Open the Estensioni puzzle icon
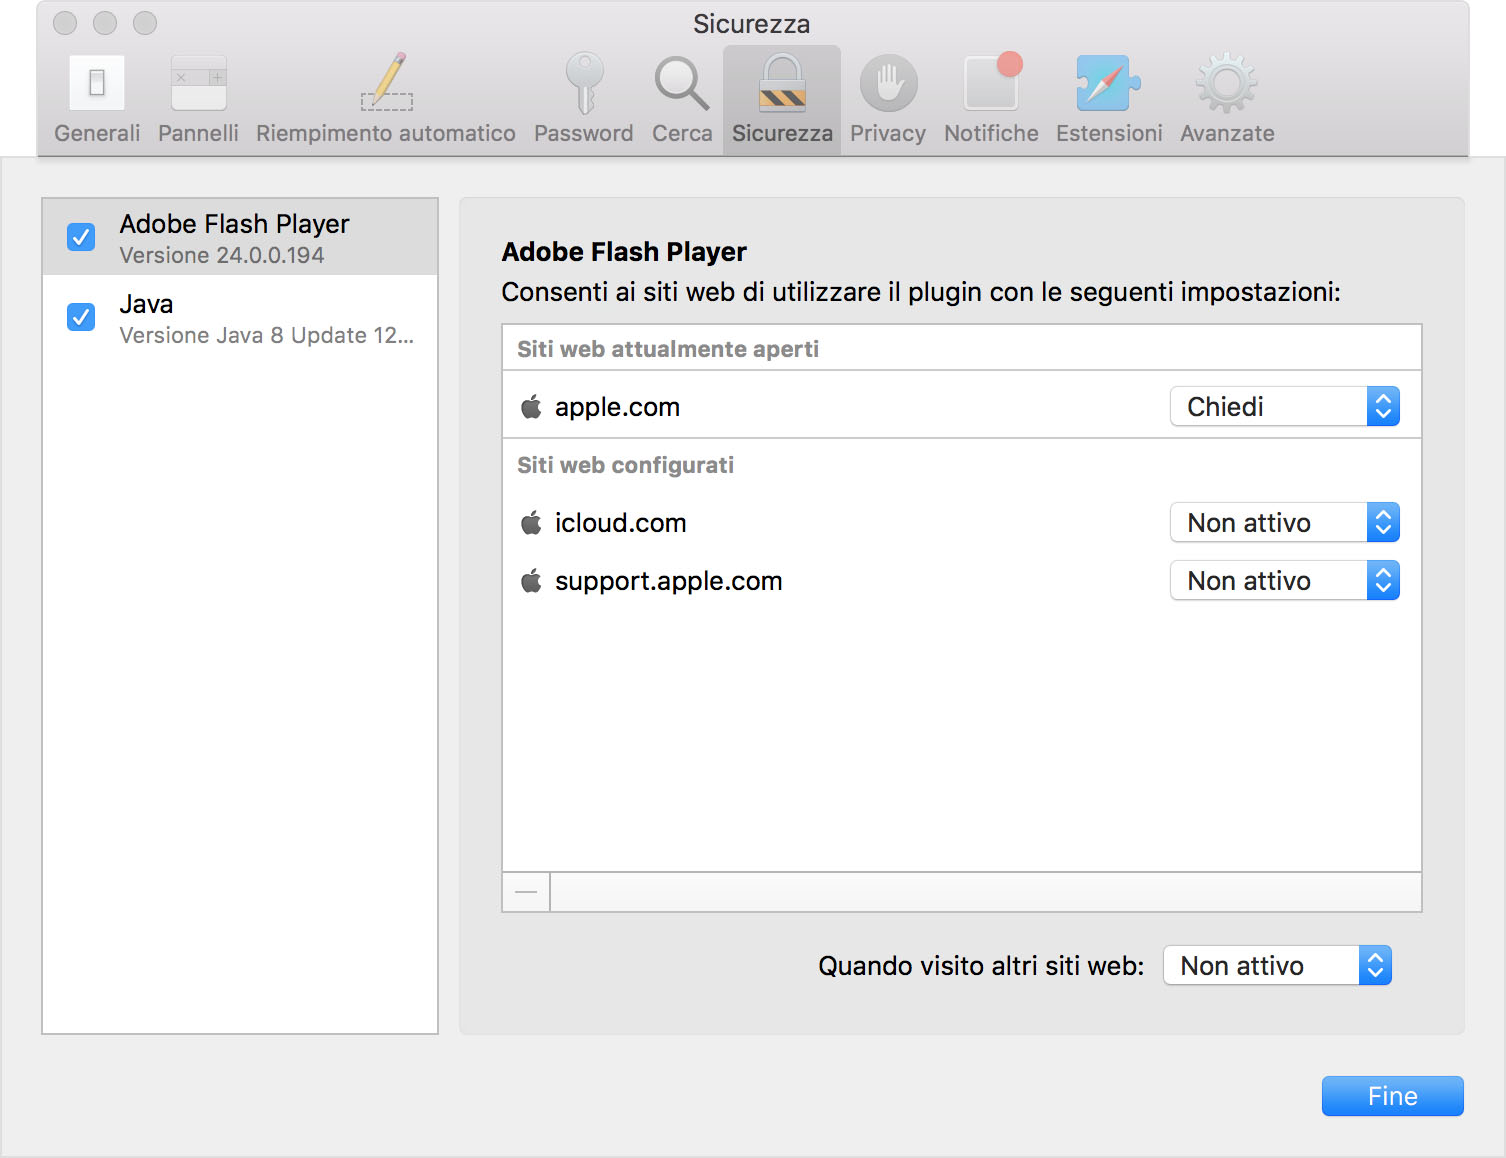This screenshot has width=1506, height=1158. [x=1108, y=82]
